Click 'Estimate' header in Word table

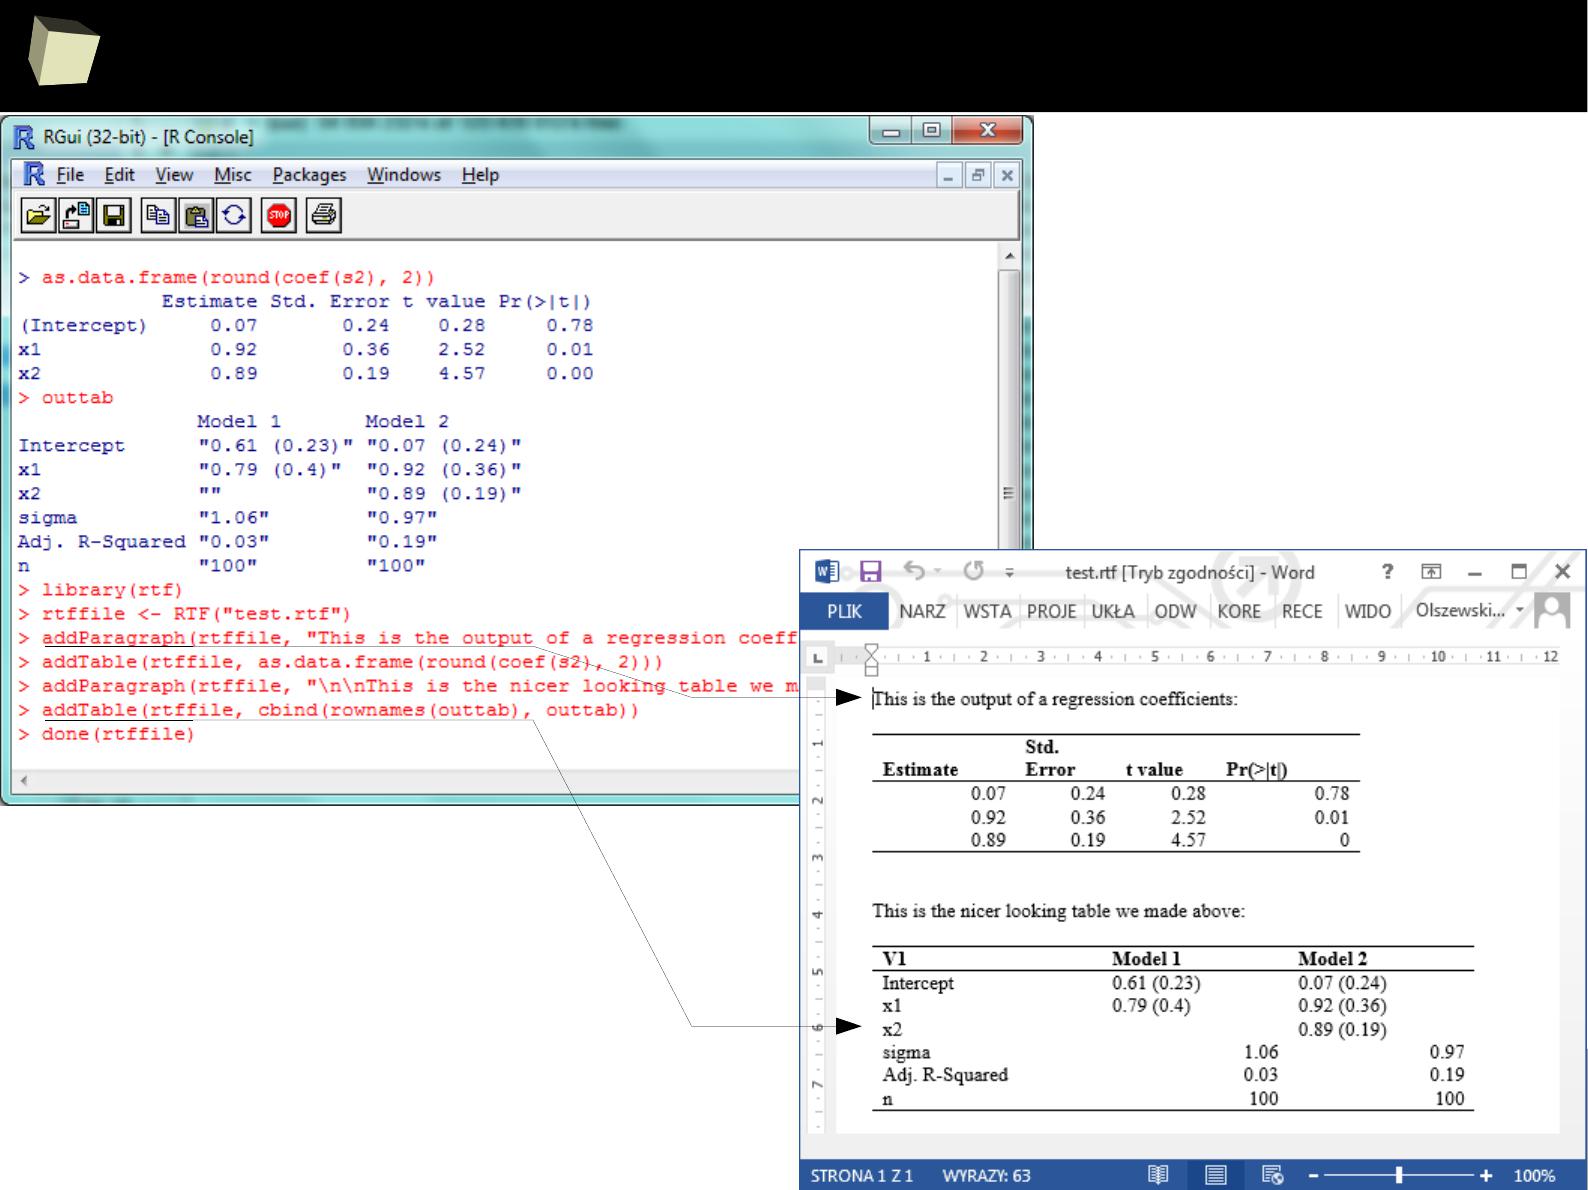click(920, 770)
